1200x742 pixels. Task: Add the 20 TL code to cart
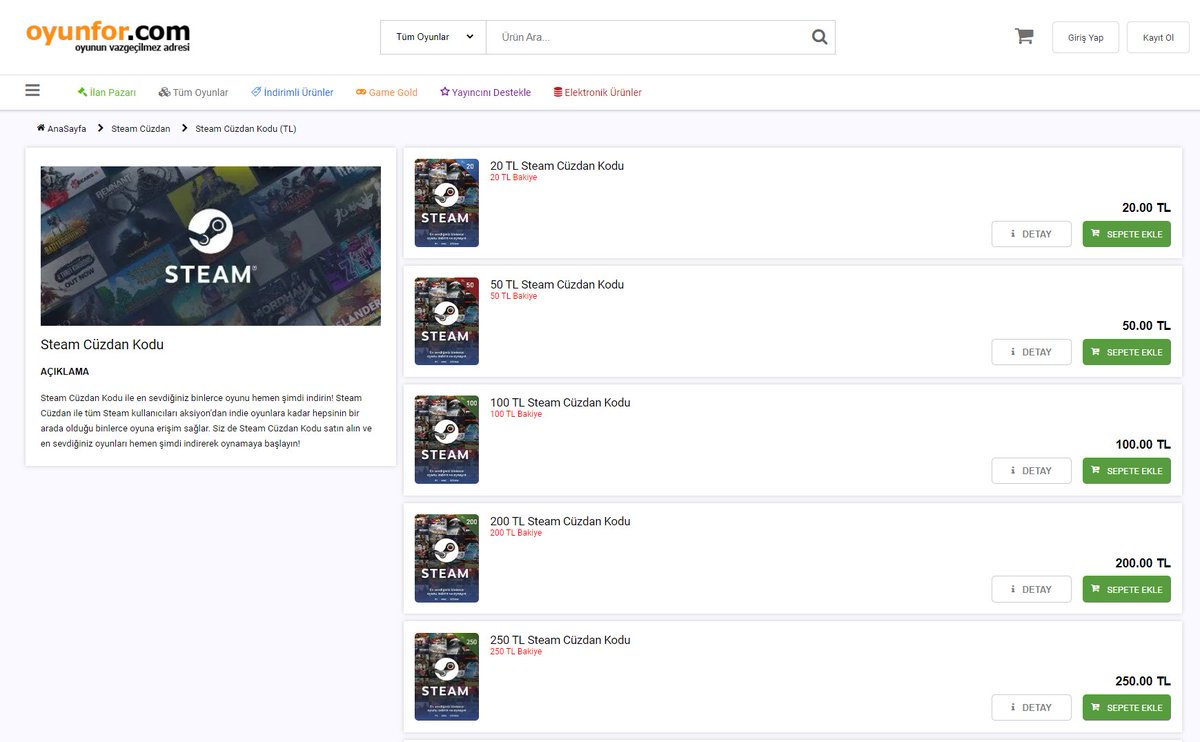[x=1127, y=234]
